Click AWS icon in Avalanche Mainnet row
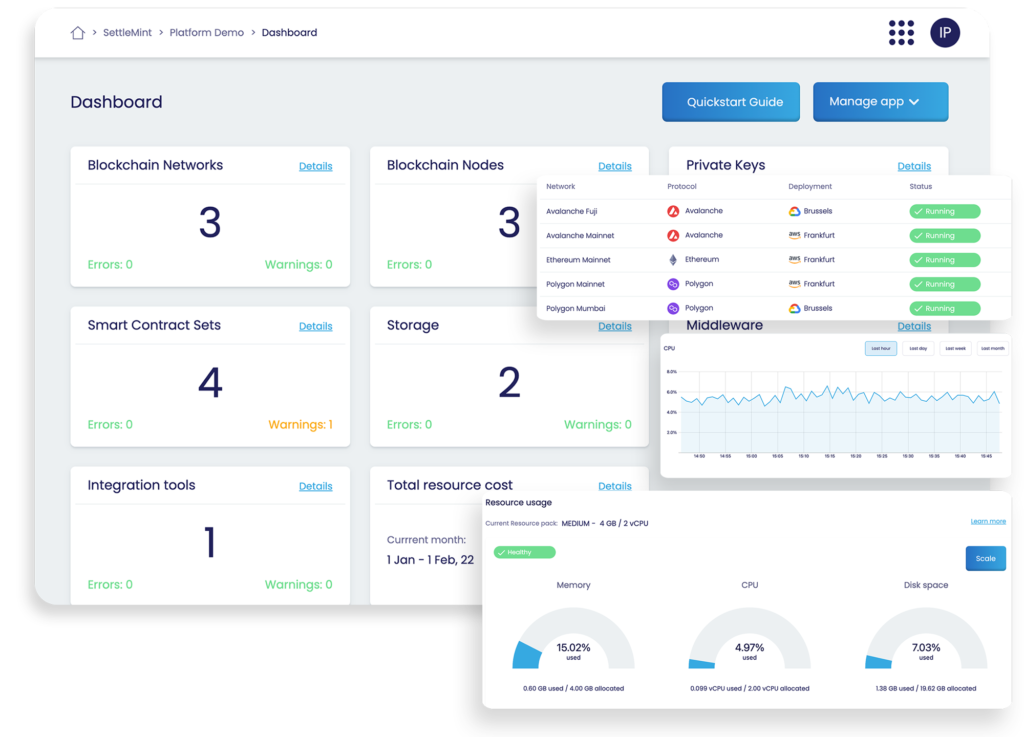Screen dimensions: 1024x737 coord(794,235)
